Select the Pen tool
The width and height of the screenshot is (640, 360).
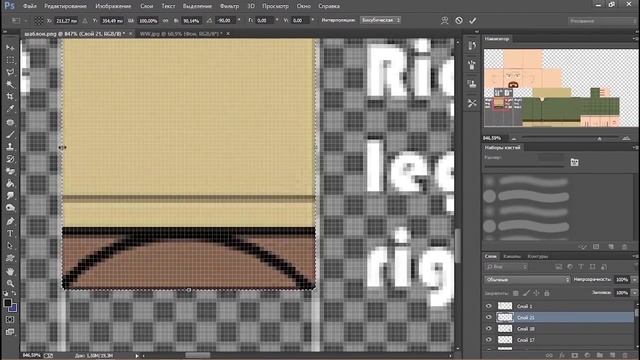(10, 221)
